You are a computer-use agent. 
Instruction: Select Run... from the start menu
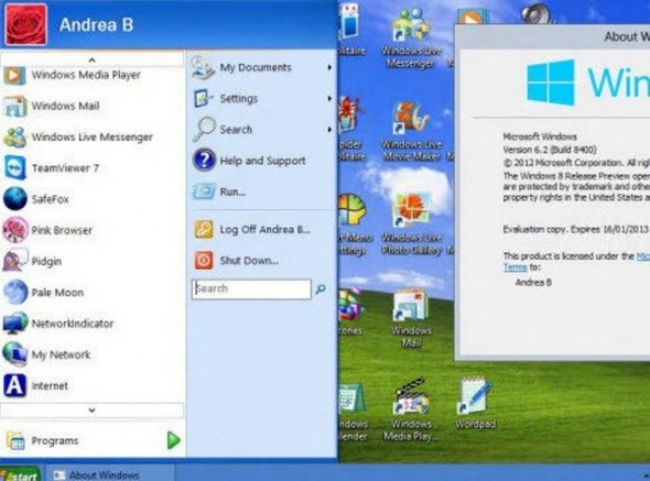232,192
